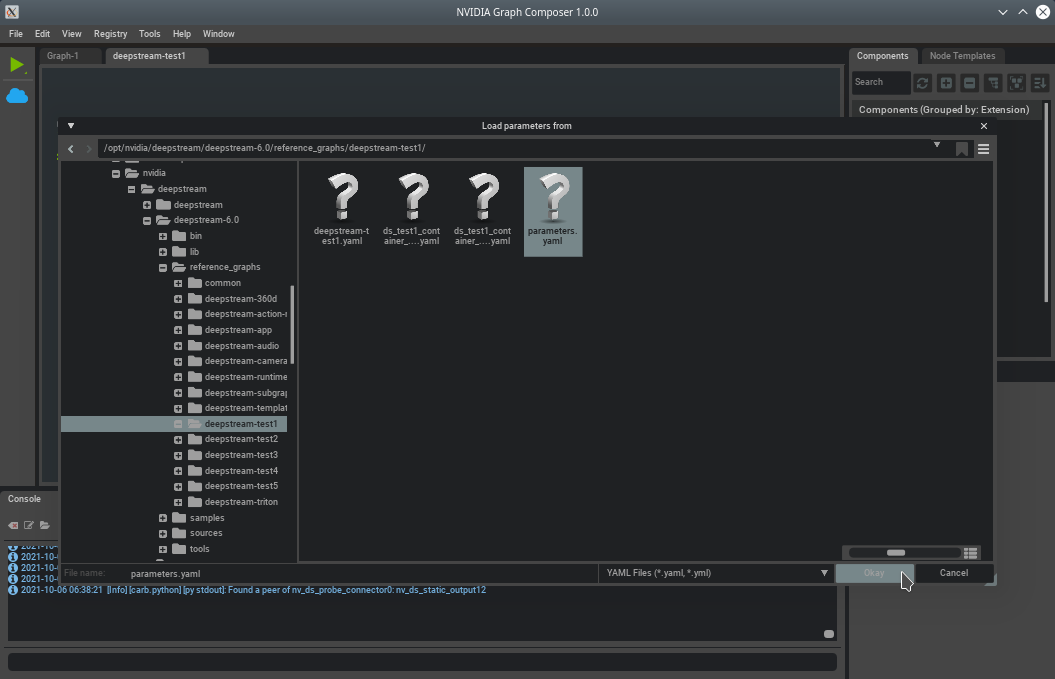Clear the console with red delete icon
Viewport: 1055px width, 679px height.
pyautogui.click(x=13, y=525)
